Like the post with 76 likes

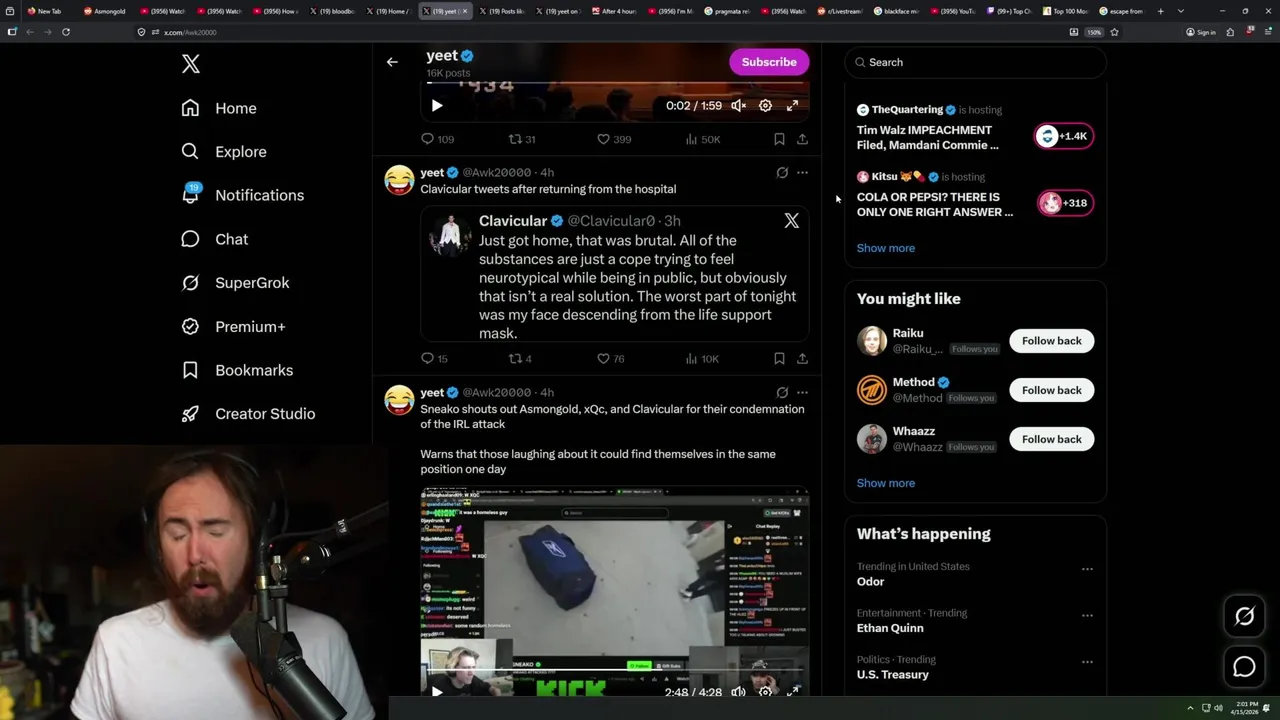click(611, 358)
